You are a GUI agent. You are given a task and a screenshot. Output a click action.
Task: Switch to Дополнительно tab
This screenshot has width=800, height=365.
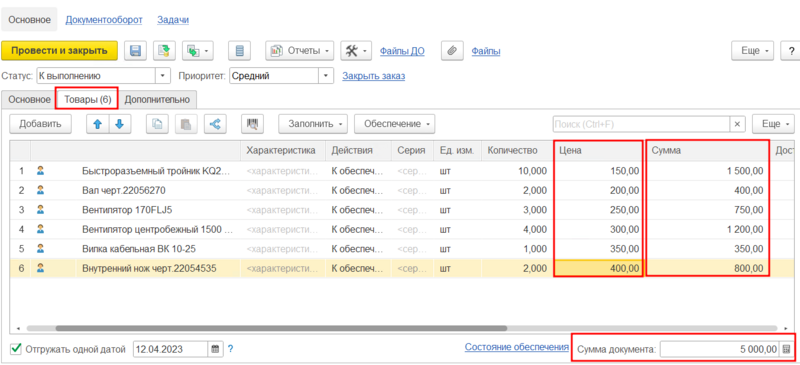[x=157, y=100]
